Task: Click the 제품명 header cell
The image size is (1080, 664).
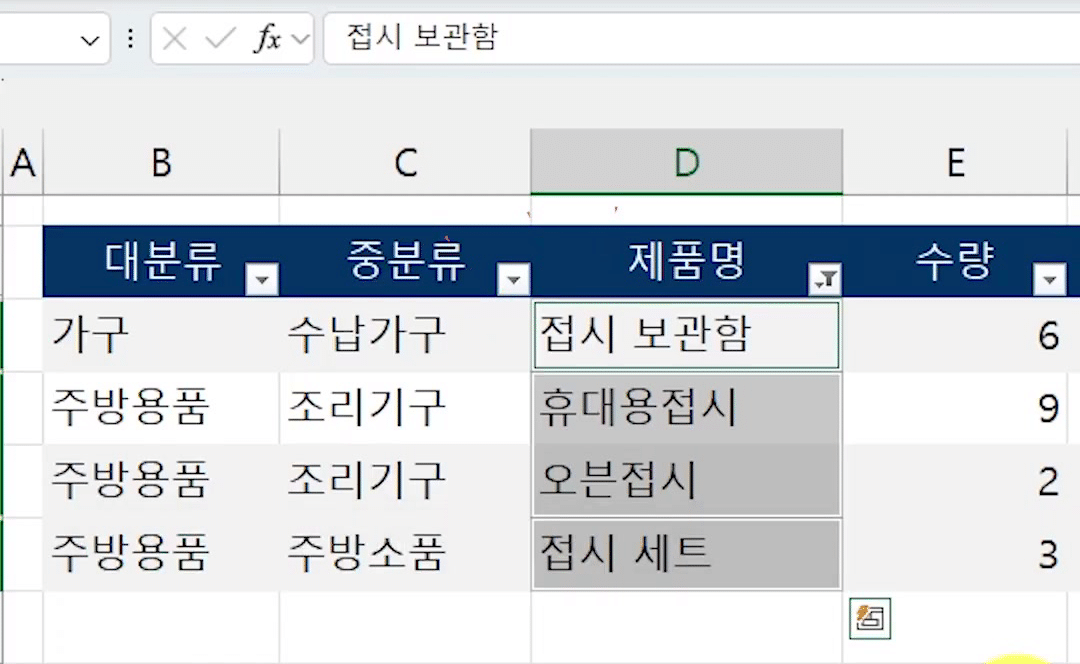Action: click(687, 261)
